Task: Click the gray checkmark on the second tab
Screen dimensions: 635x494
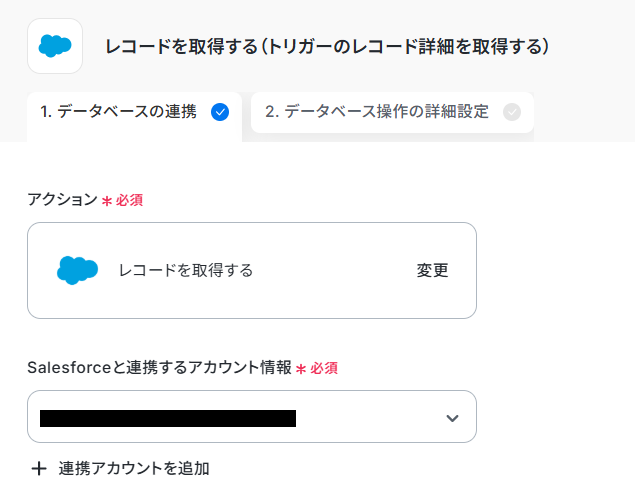Action: click(512, 112)
